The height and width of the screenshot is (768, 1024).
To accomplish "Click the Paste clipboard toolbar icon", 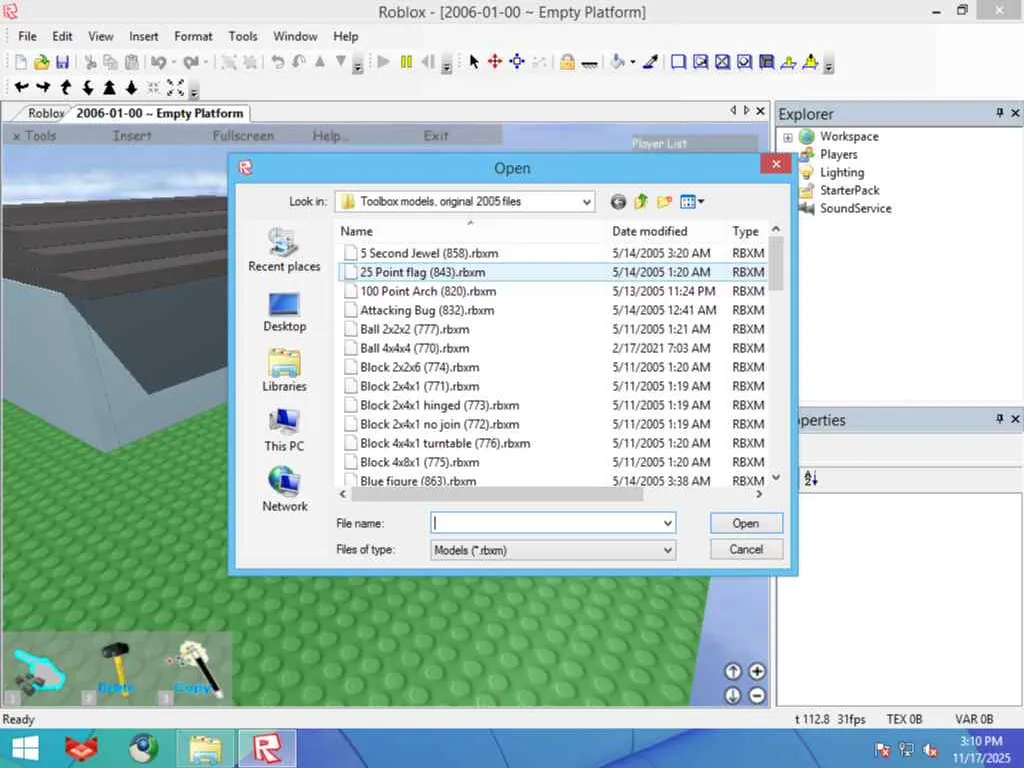I will point(132,62).
